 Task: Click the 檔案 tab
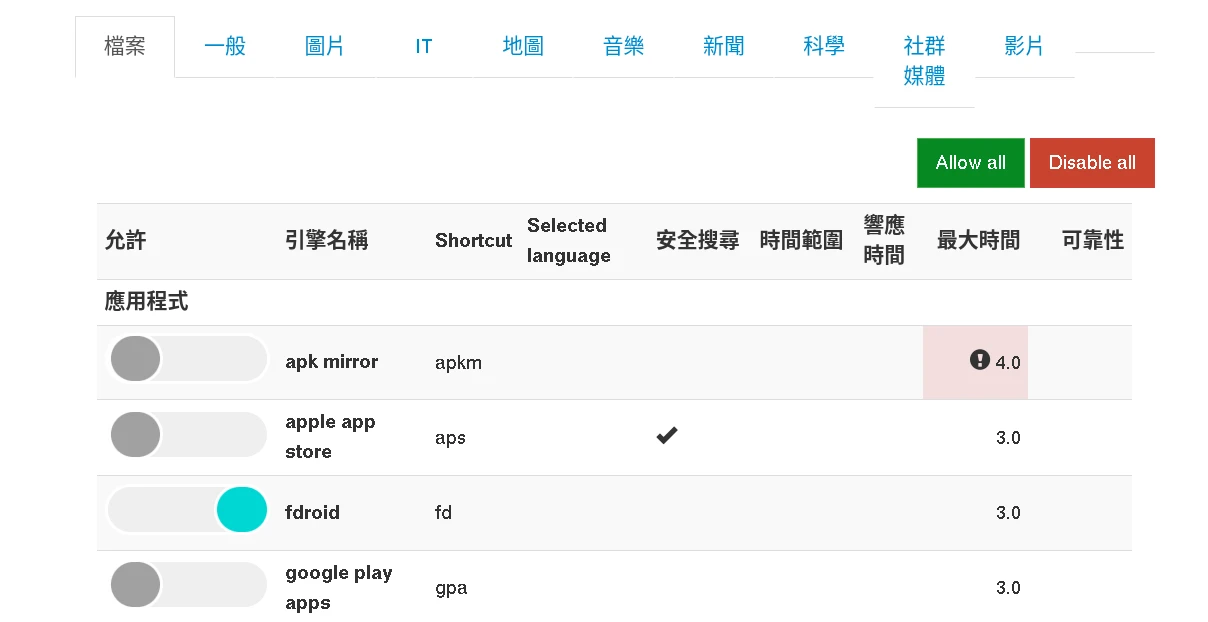(125, 47)
